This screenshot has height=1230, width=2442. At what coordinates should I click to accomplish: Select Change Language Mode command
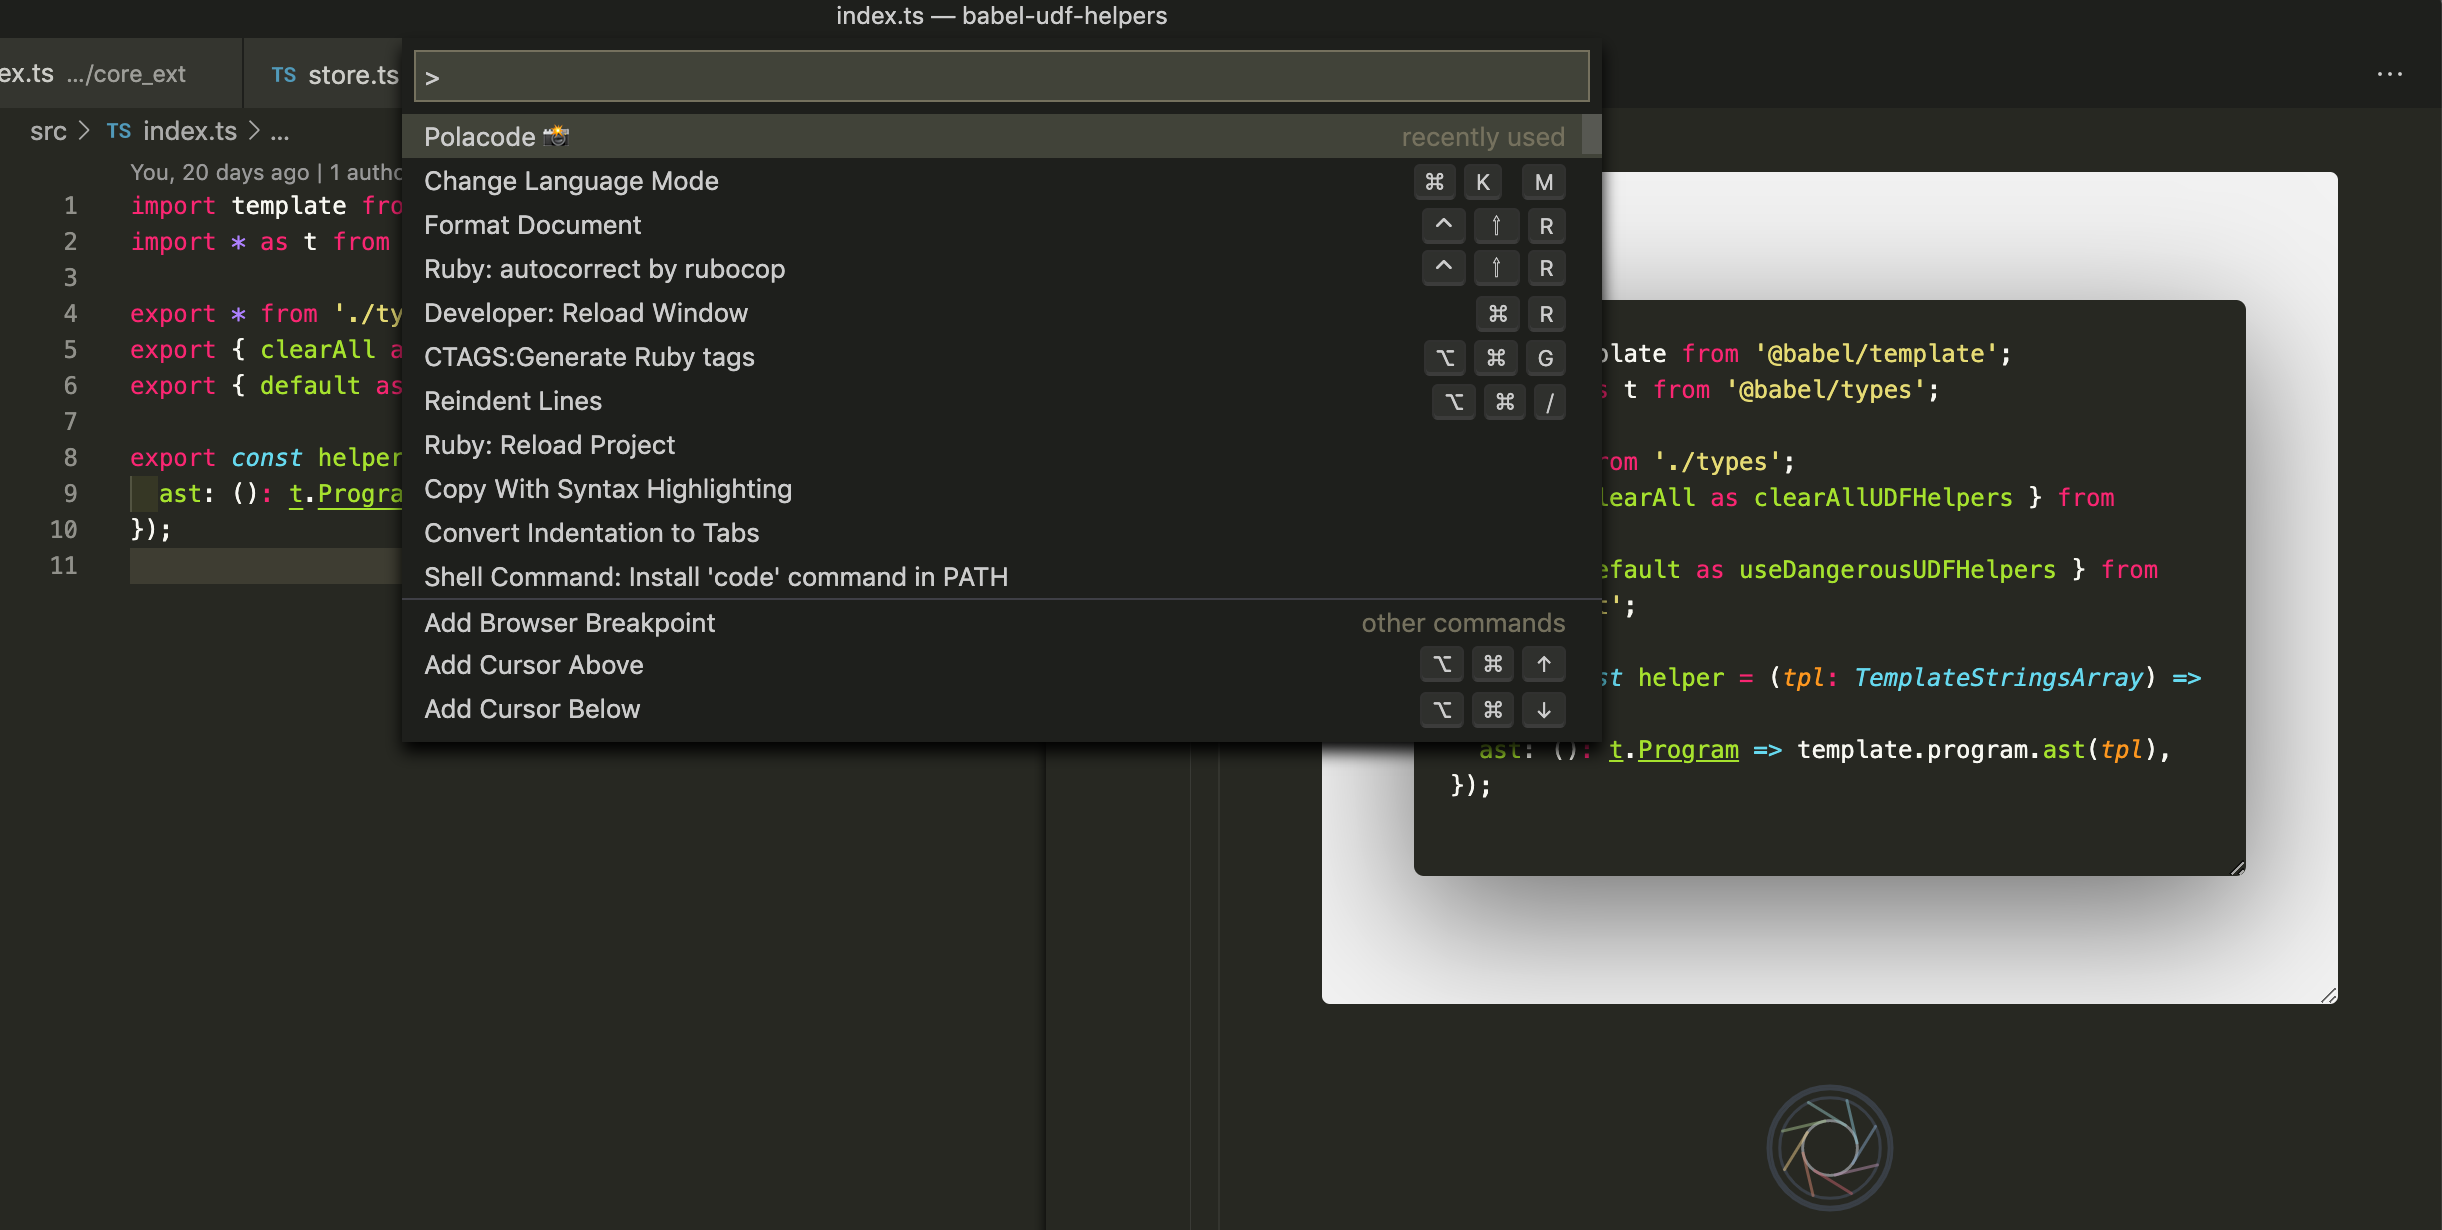click(x=571, y=181)
